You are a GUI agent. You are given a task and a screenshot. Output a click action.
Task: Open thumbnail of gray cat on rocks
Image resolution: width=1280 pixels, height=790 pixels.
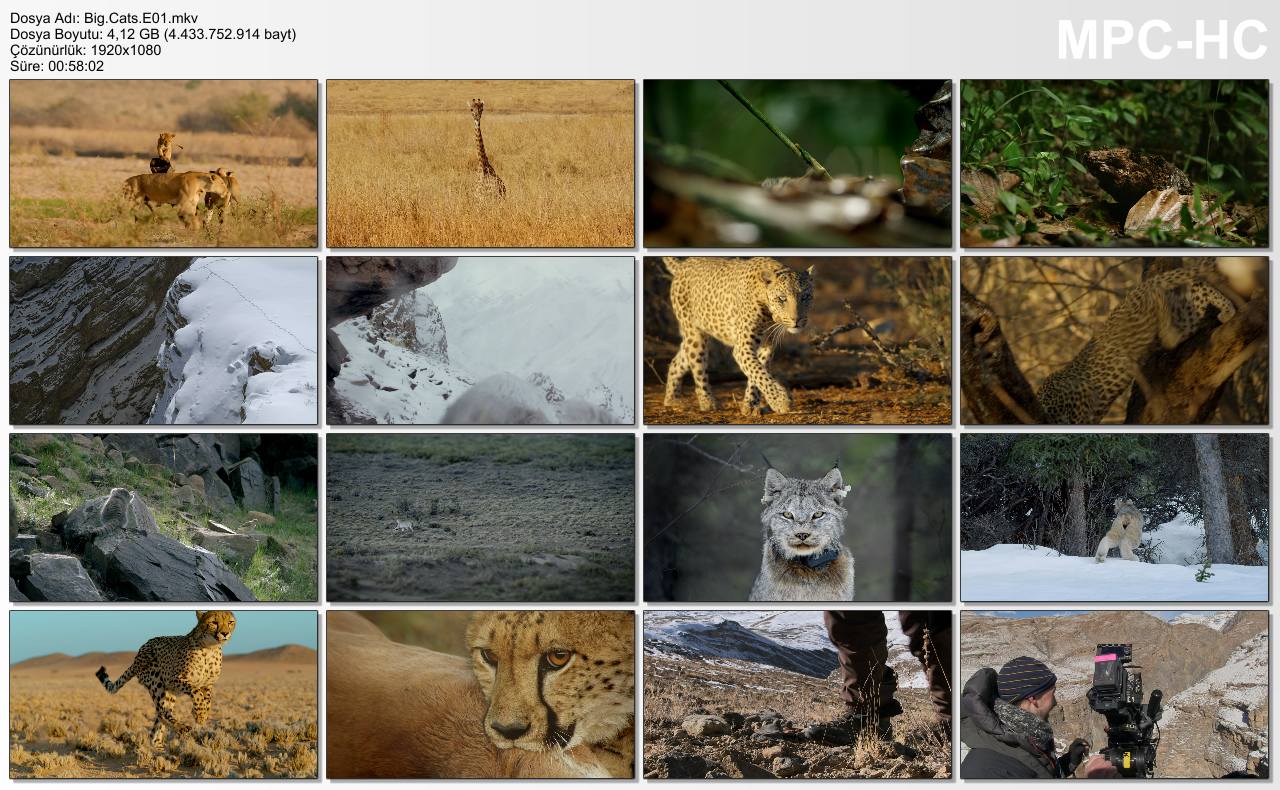pyautogui.click(x=164, y=518)
